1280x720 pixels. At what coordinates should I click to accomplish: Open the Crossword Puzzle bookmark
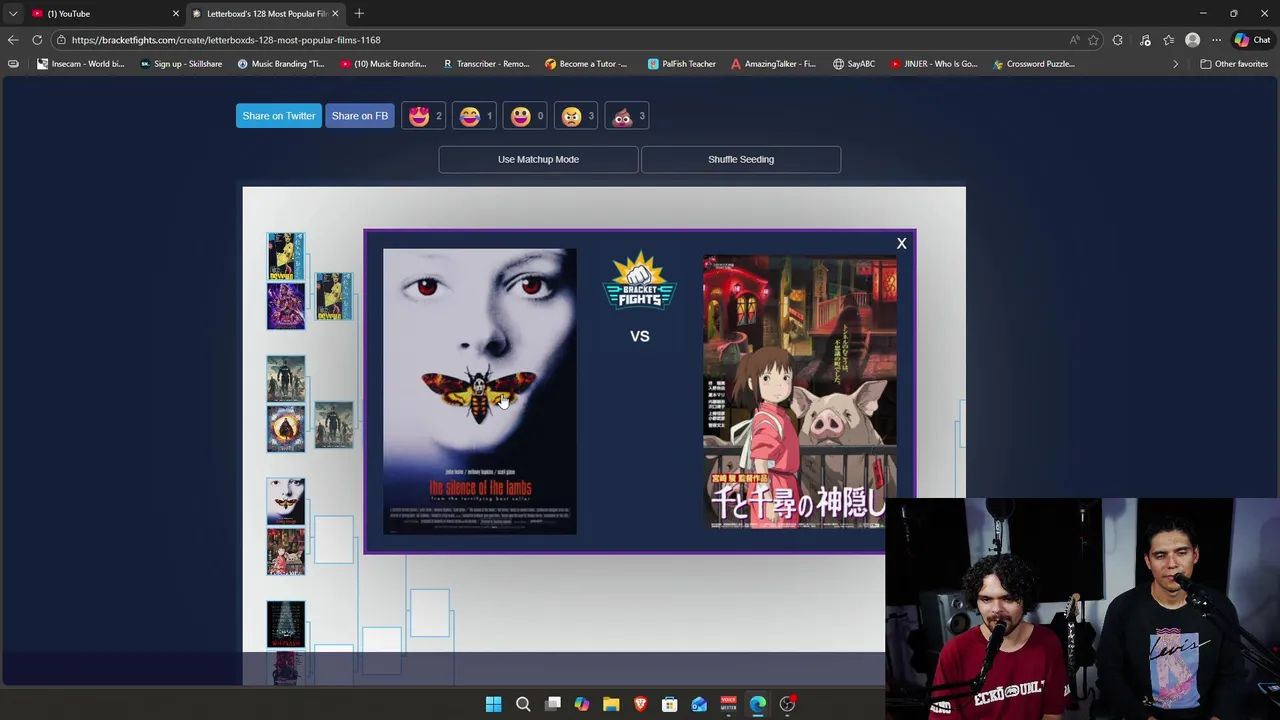pos(1034,64)
